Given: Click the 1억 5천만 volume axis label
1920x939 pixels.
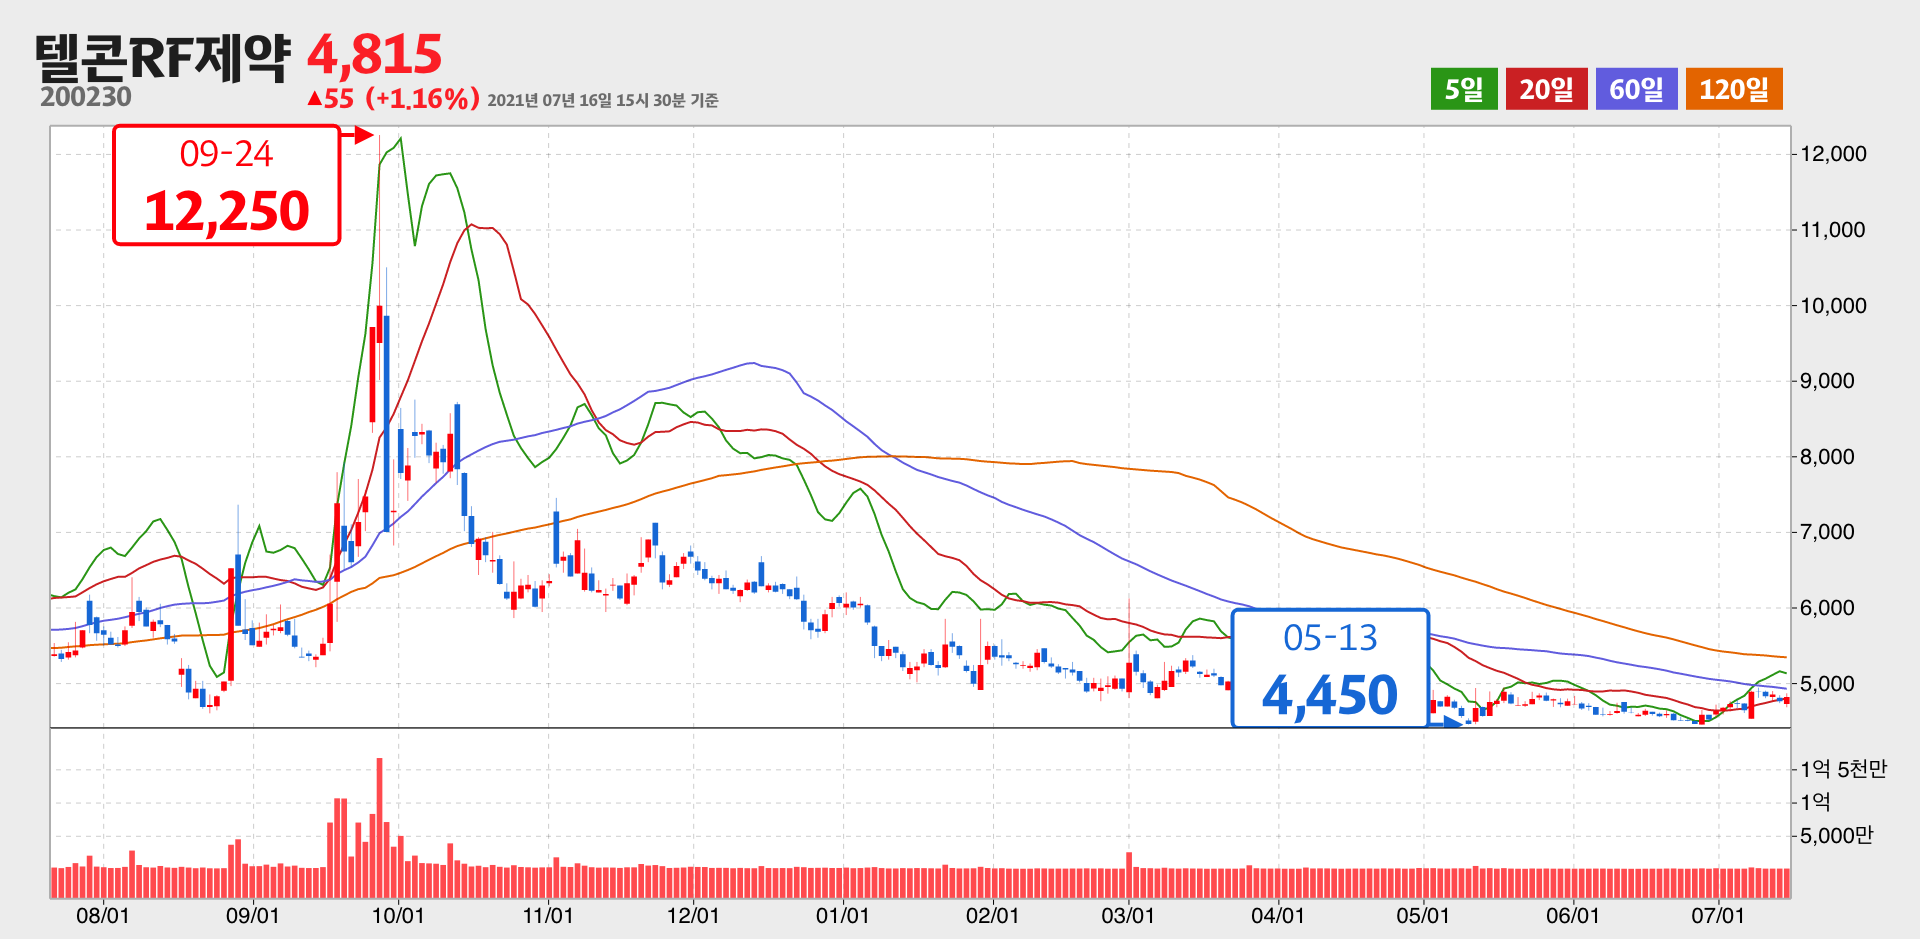Looking at the screenshot, I should (x=1843, y=769).
